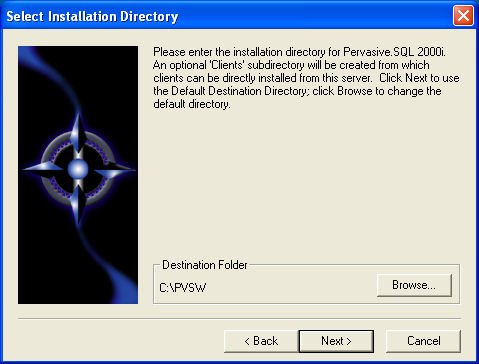Click the compass star's left point
This screenshot has height=364, width=479.
[43, 167]
